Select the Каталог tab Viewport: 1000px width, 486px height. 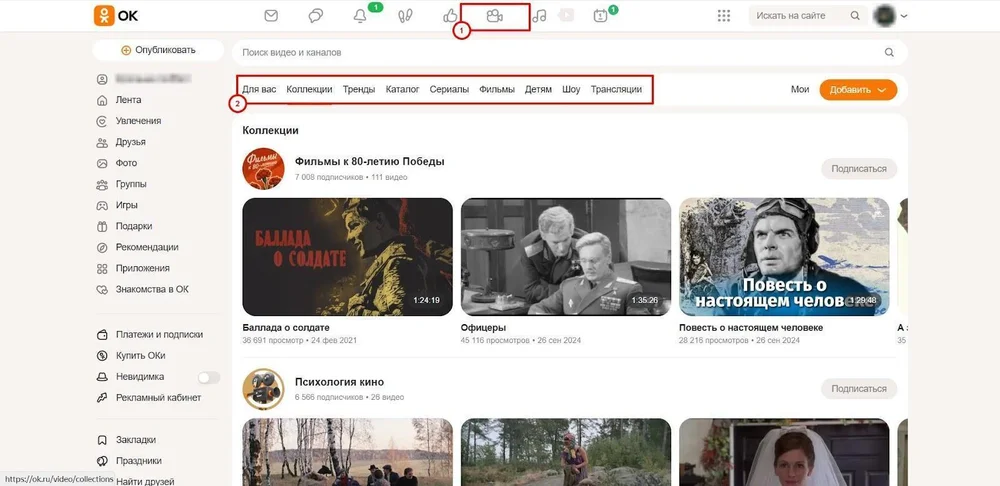(x=402, y=89)
